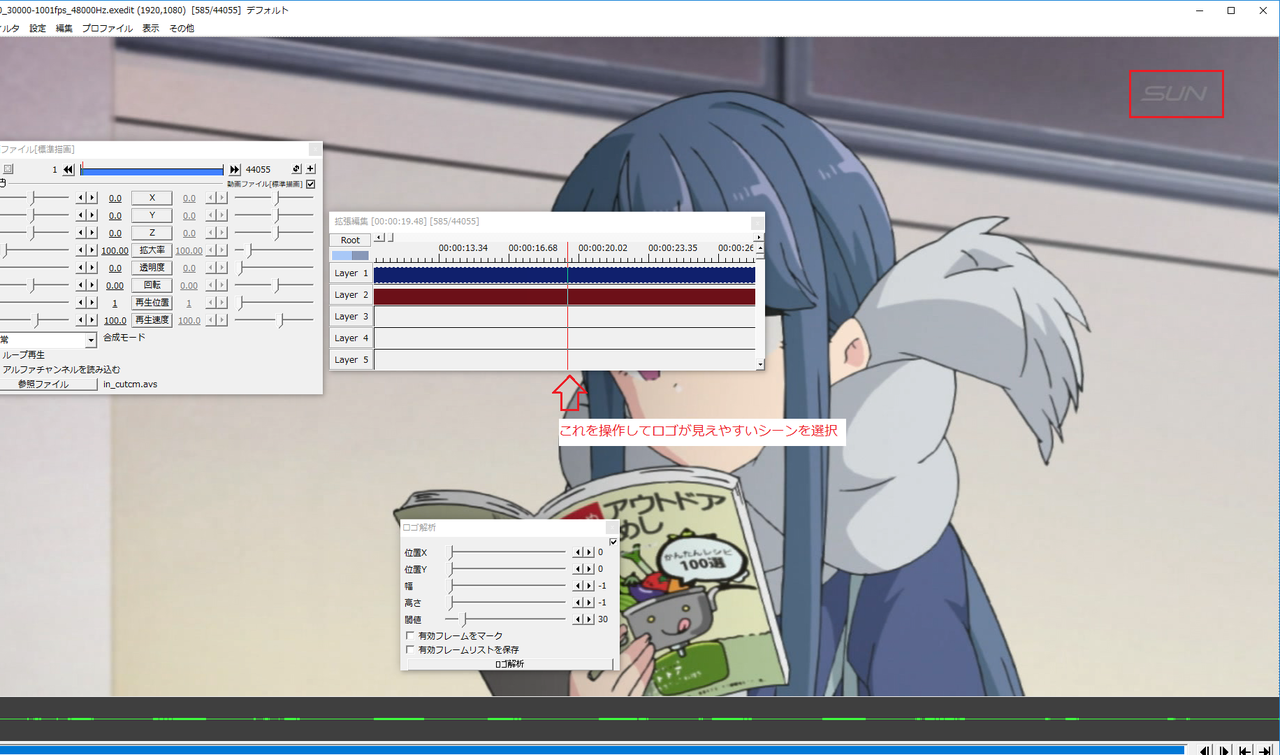Screen dimensions: 1280x755
Task: Open the 設定 menu
Action: [37, 28]
